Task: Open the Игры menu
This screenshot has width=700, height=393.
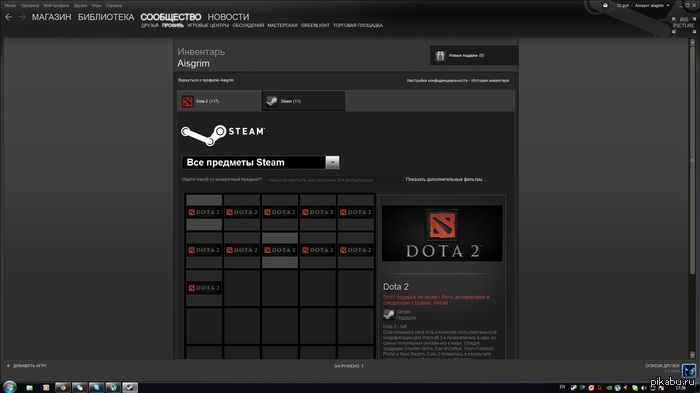Action: tap(96, 5)
